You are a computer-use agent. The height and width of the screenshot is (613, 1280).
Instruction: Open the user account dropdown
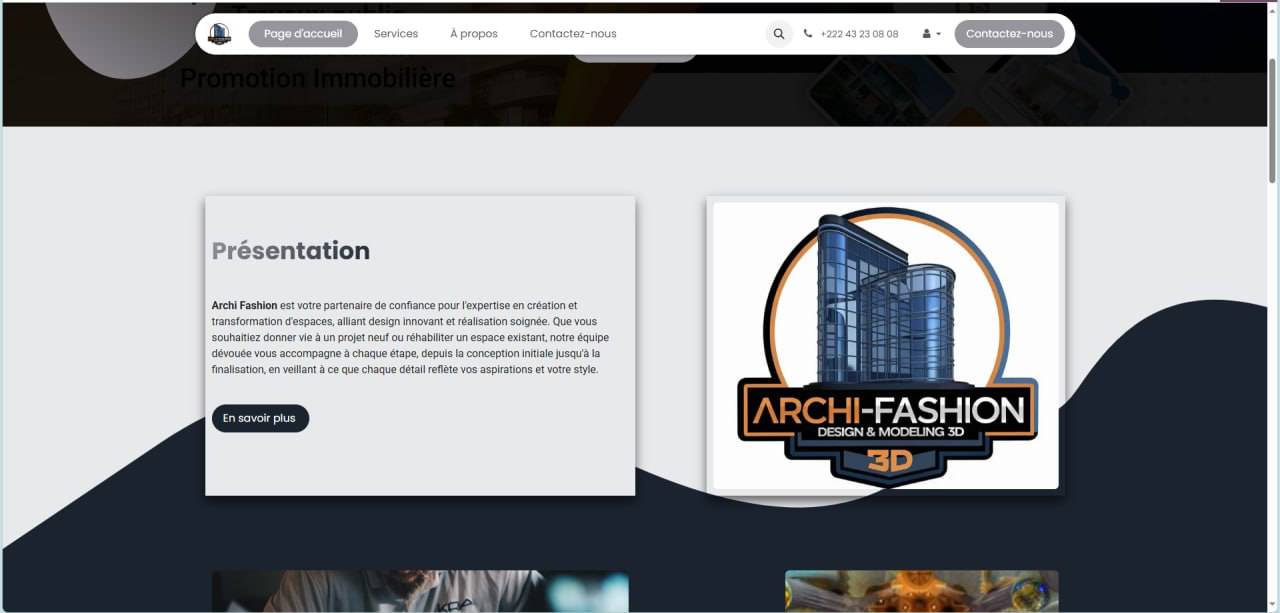coord(931,34)
